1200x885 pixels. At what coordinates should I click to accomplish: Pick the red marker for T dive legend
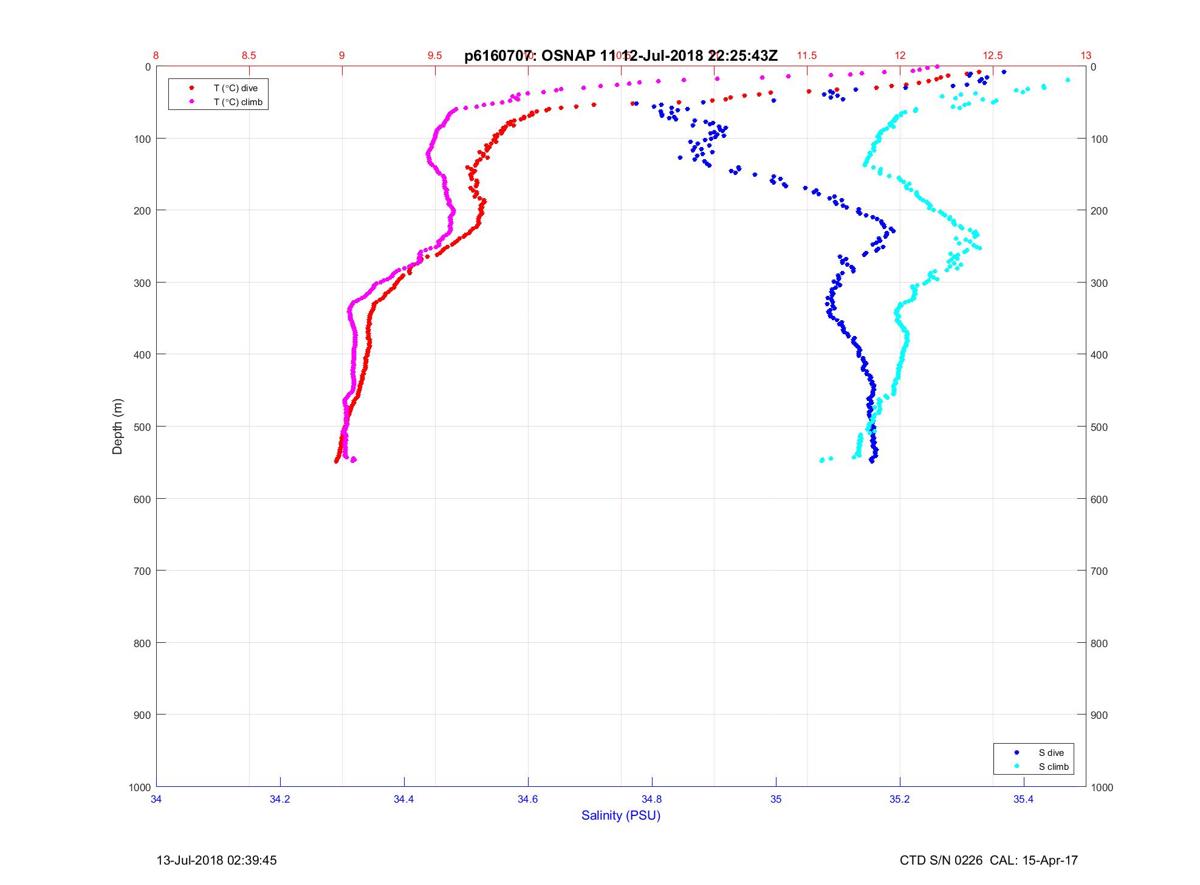[x=191, y=88]
